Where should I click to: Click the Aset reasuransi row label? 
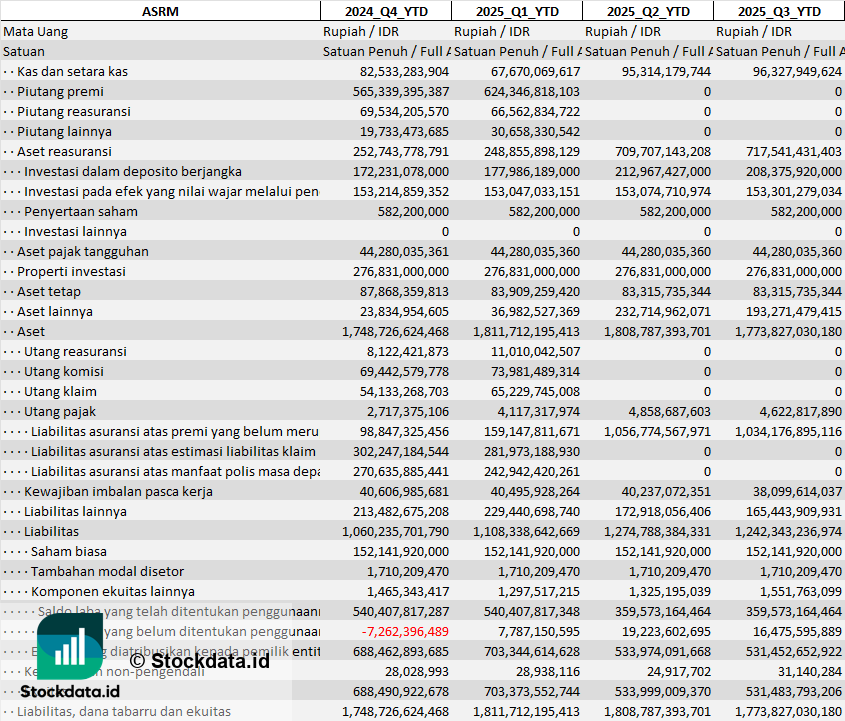coord(65,151)
